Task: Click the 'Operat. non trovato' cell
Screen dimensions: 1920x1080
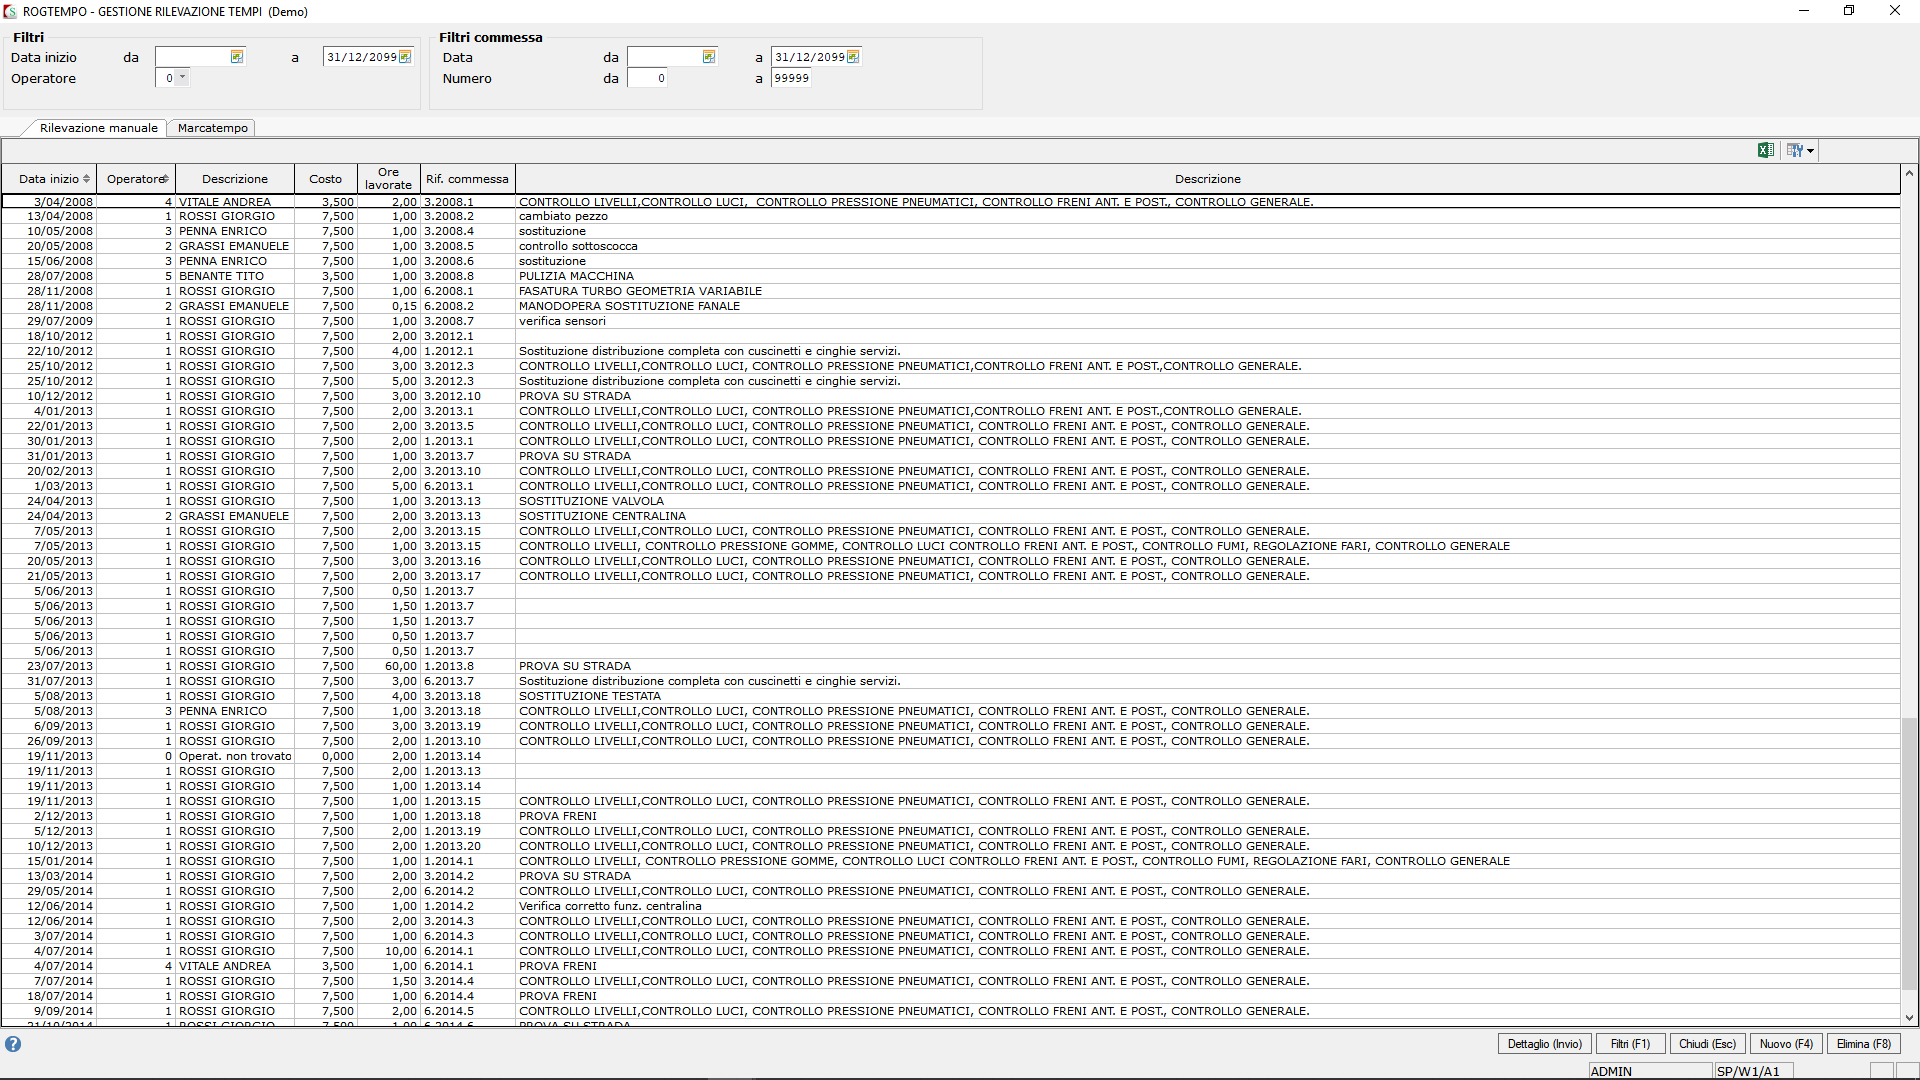Action: pyautogui.click(x=235, y=756)
